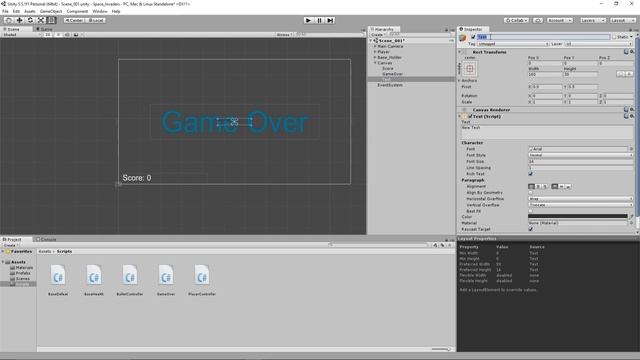This screenshot has height=360, width=640.
Task: Open the Layer dropdown in Inspector
Action: click(598, 44)
